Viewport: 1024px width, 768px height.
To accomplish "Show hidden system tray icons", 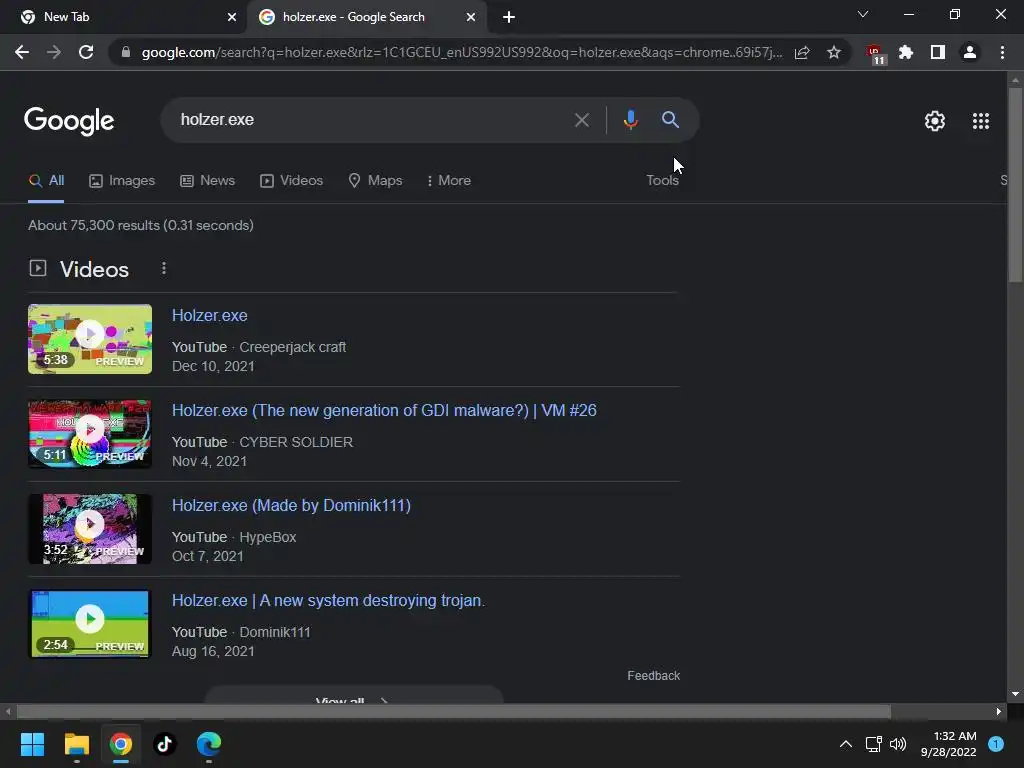I will 846,744.
